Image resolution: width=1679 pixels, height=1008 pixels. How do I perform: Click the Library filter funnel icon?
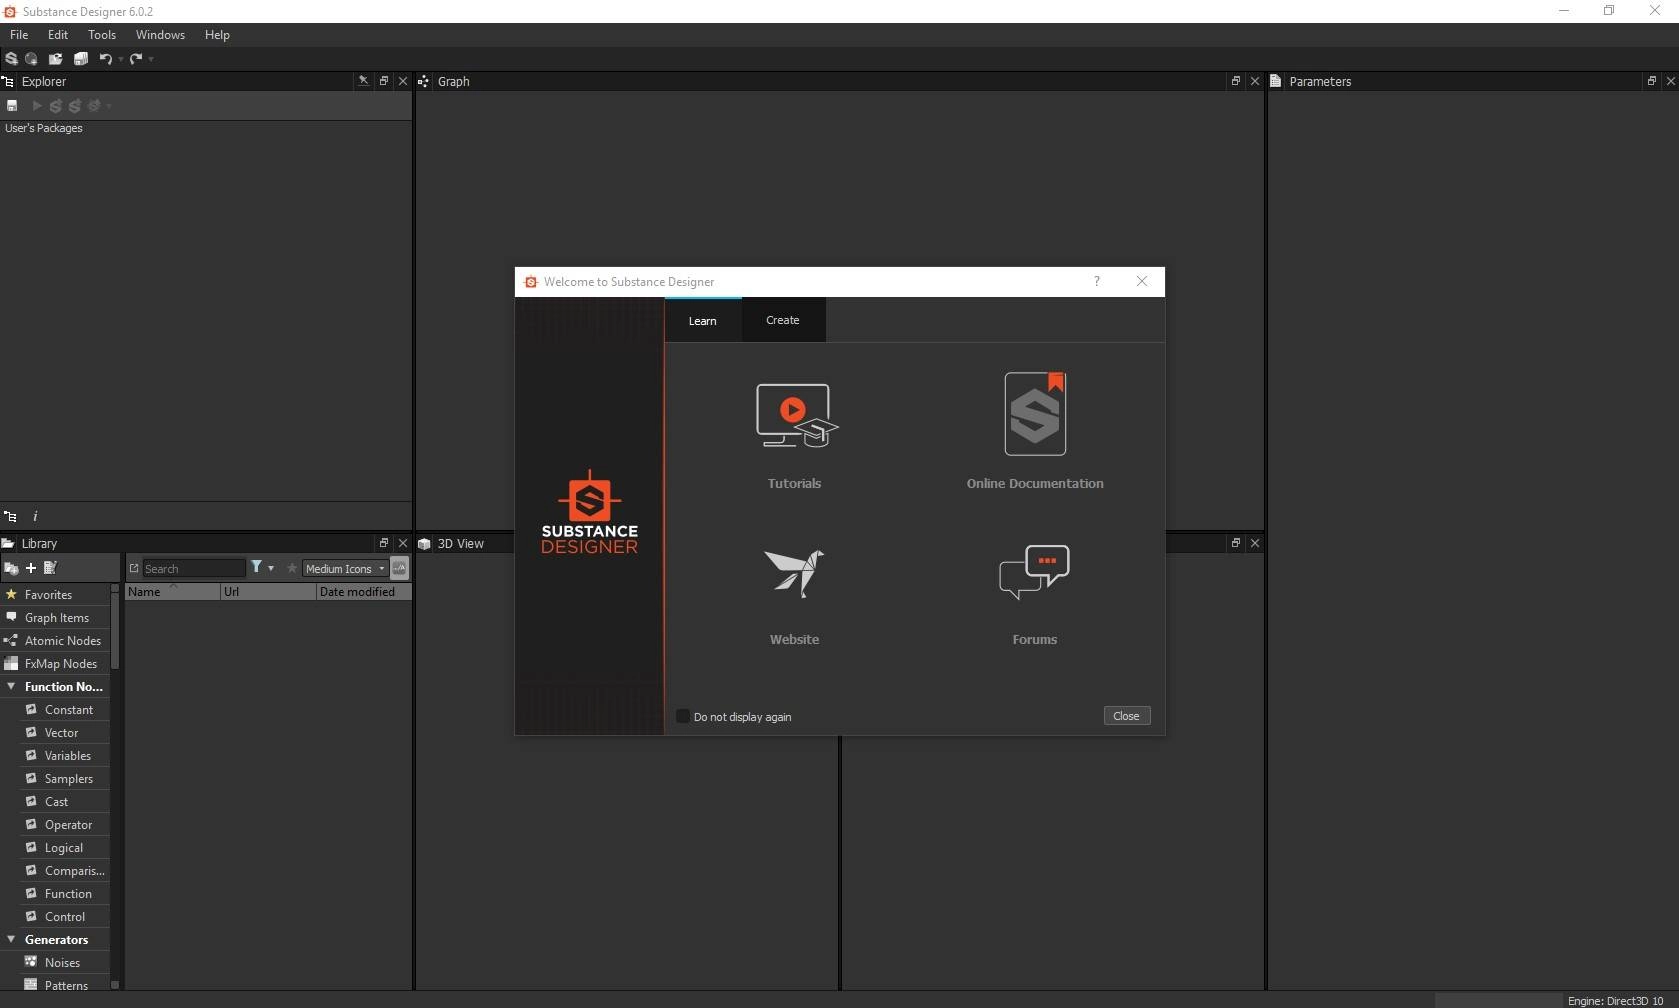(256, 567)
